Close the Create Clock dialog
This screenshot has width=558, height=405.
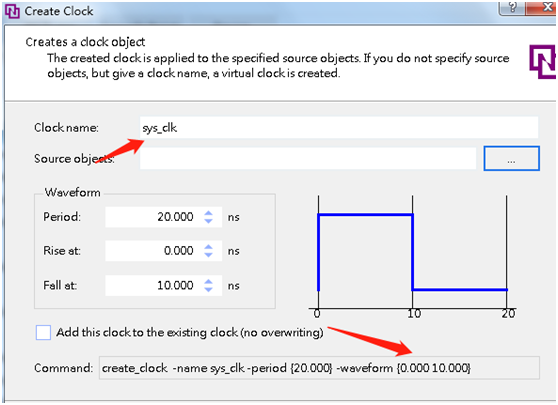(x=541, y=7)
